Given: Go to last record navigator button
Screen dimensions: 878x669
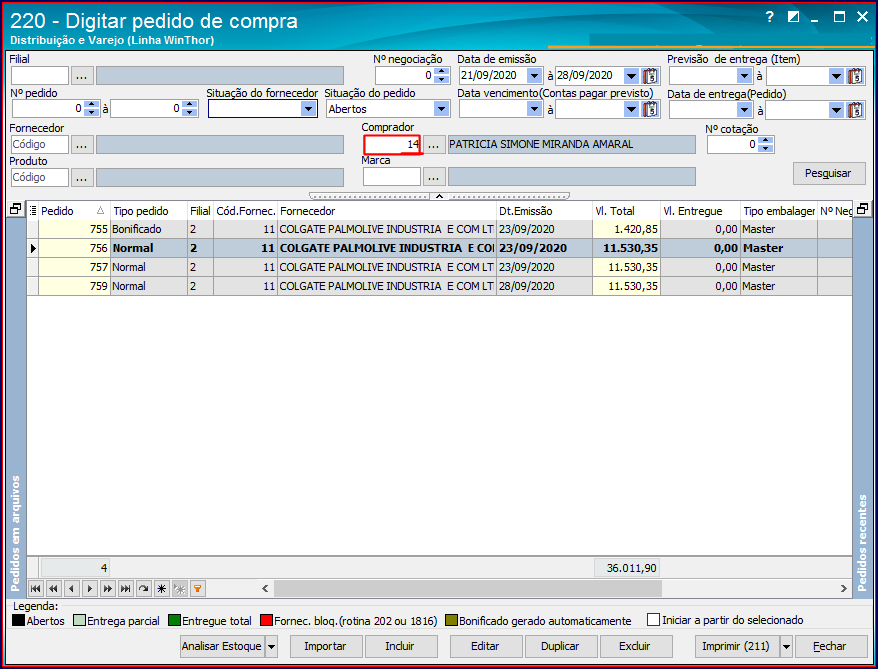Looking at the screenshot, I should point(125,588).
